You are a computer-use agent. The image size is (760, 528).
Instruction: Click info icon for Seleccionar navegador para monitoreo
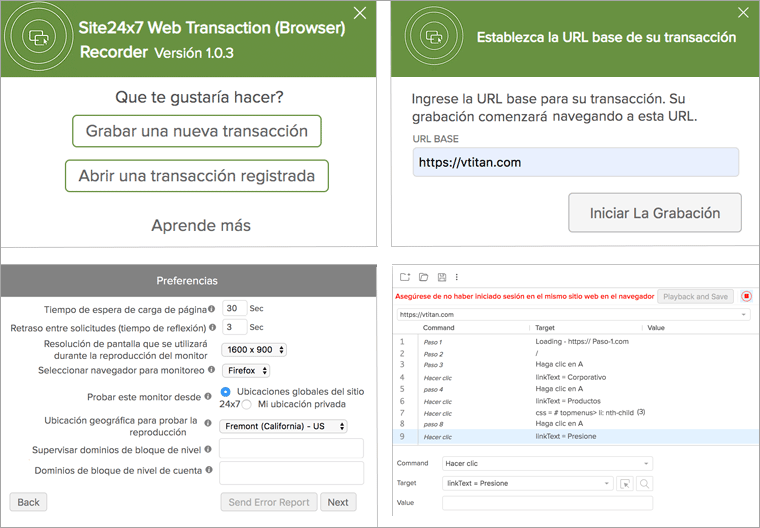(x=211, y=369)
